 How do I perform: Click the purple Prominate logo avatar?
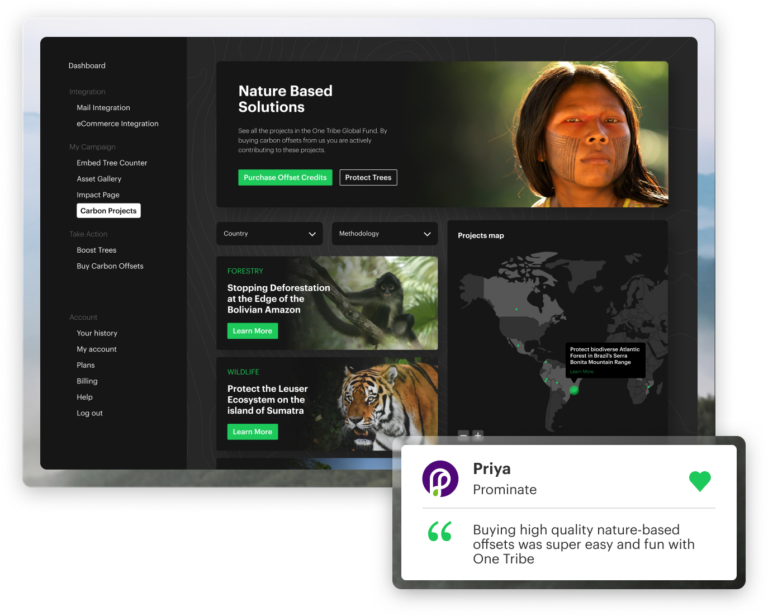pyautogui.click(x=440, y=479)
